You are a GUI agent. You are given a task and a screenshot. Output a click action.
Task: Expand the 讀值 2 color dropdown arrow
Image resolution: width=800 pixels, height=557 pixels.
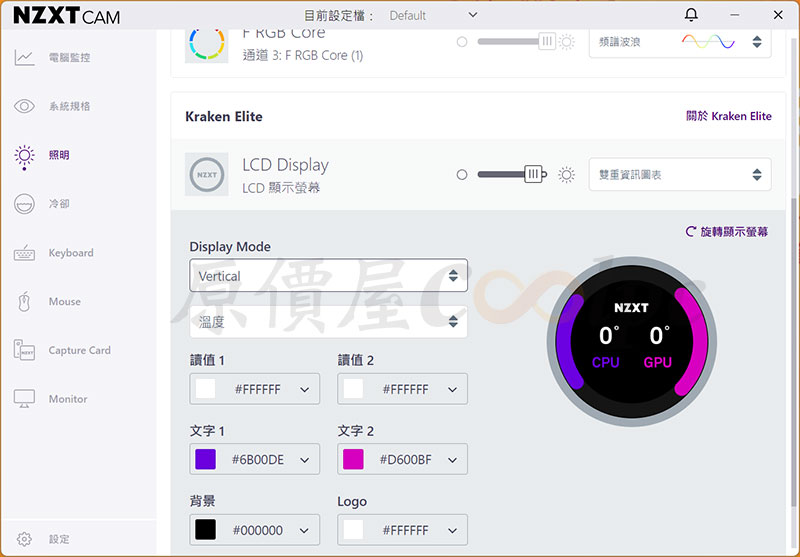(x=453, y=390)
